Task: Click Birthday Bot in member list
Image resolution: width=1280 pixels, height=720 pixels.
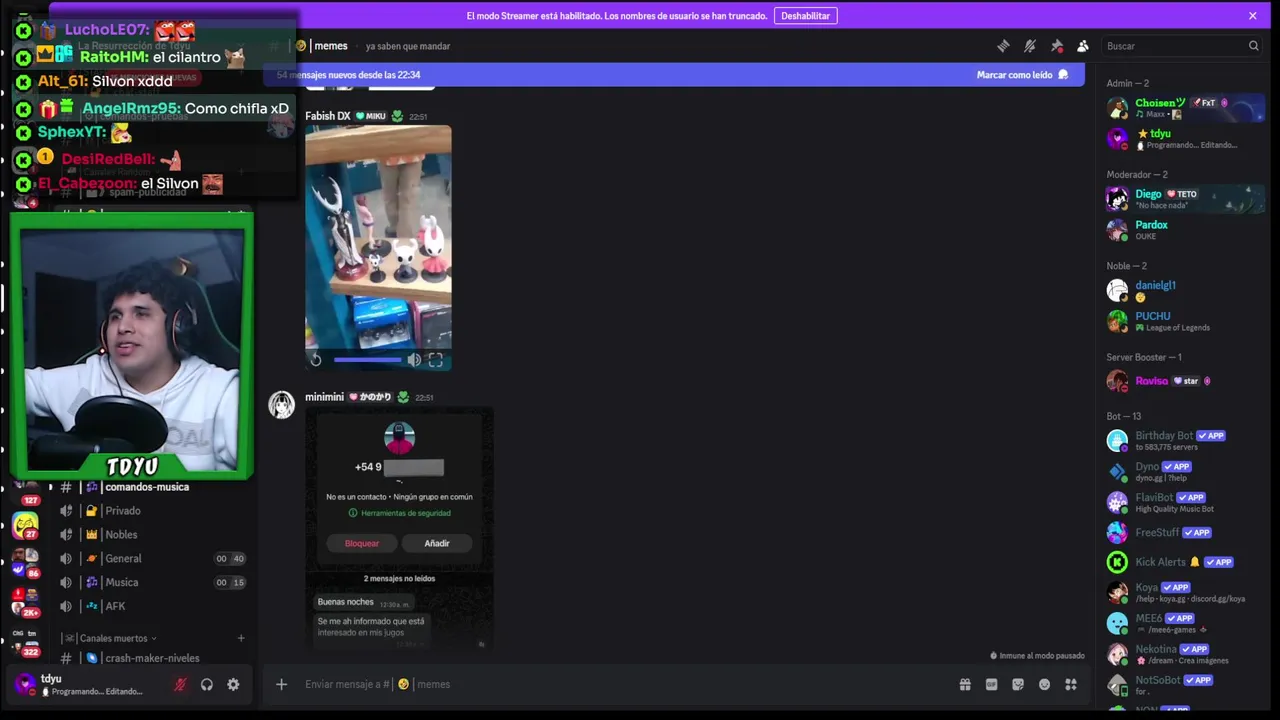Action: point(1185,441)
